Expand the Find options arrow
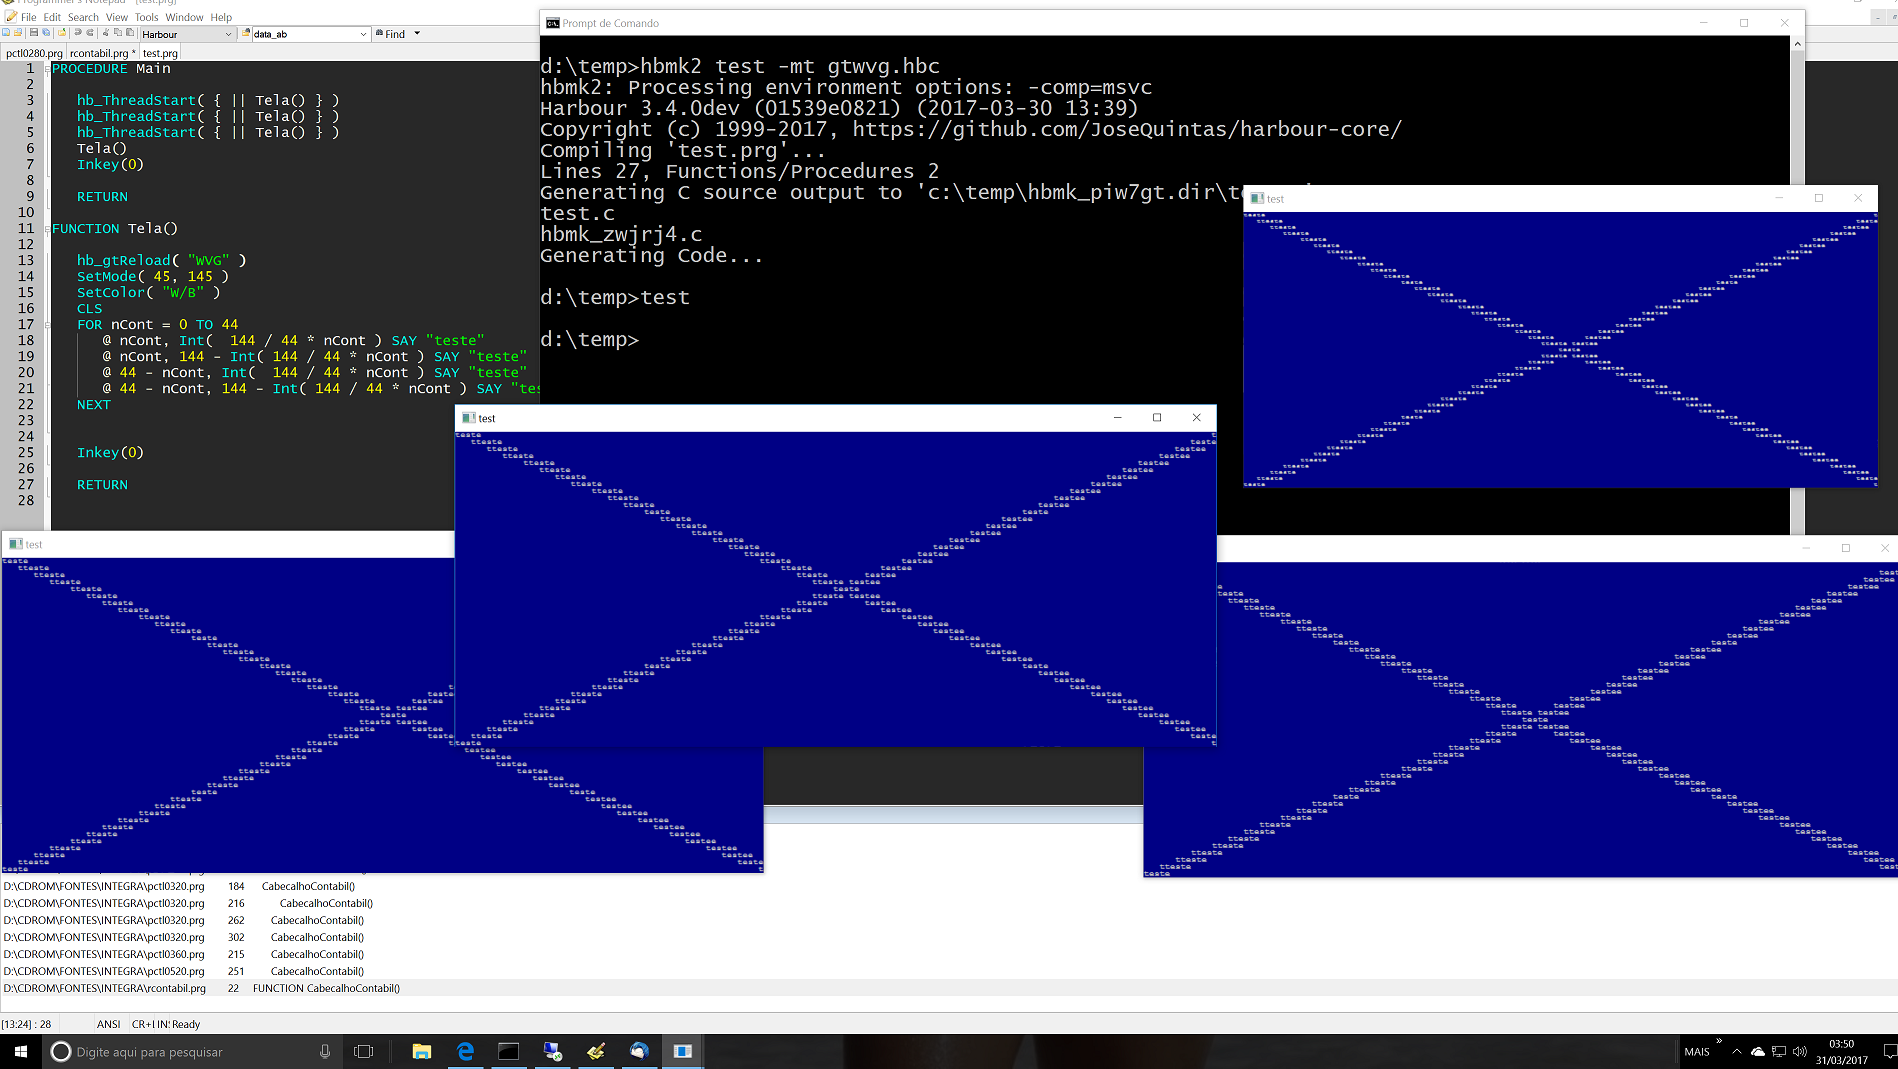This screenshot has height=1069, width=1898. click(x=417, y=34)
